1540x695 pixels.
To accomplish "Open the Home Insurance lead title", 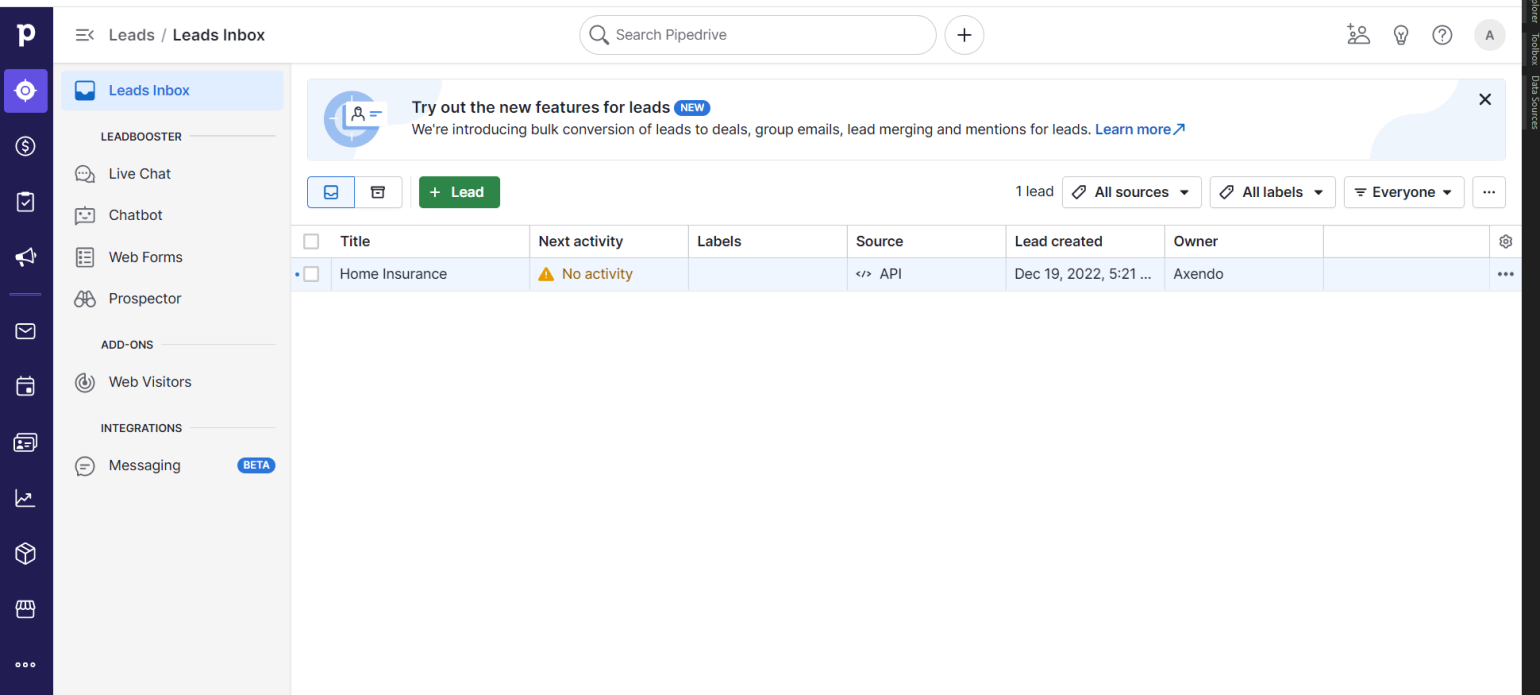I will click(x=393, y=274).
